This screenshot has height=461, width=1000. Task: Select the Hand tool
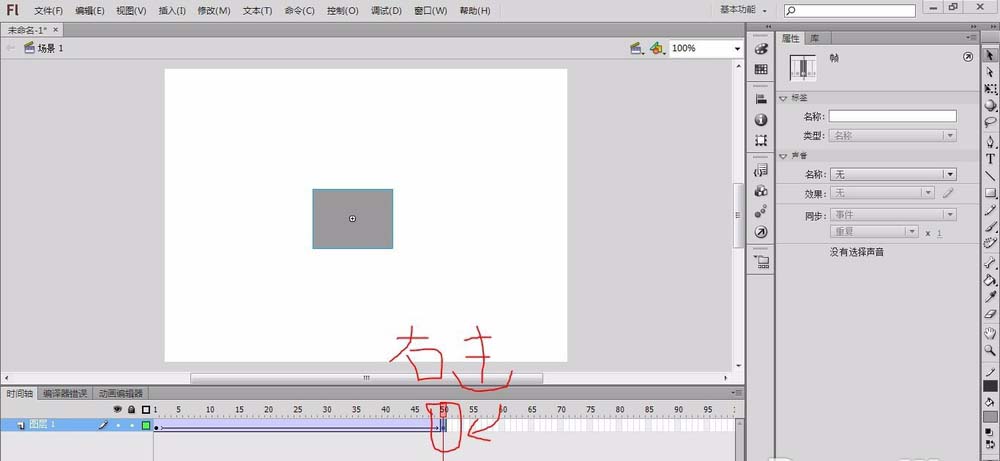[990, 332]
